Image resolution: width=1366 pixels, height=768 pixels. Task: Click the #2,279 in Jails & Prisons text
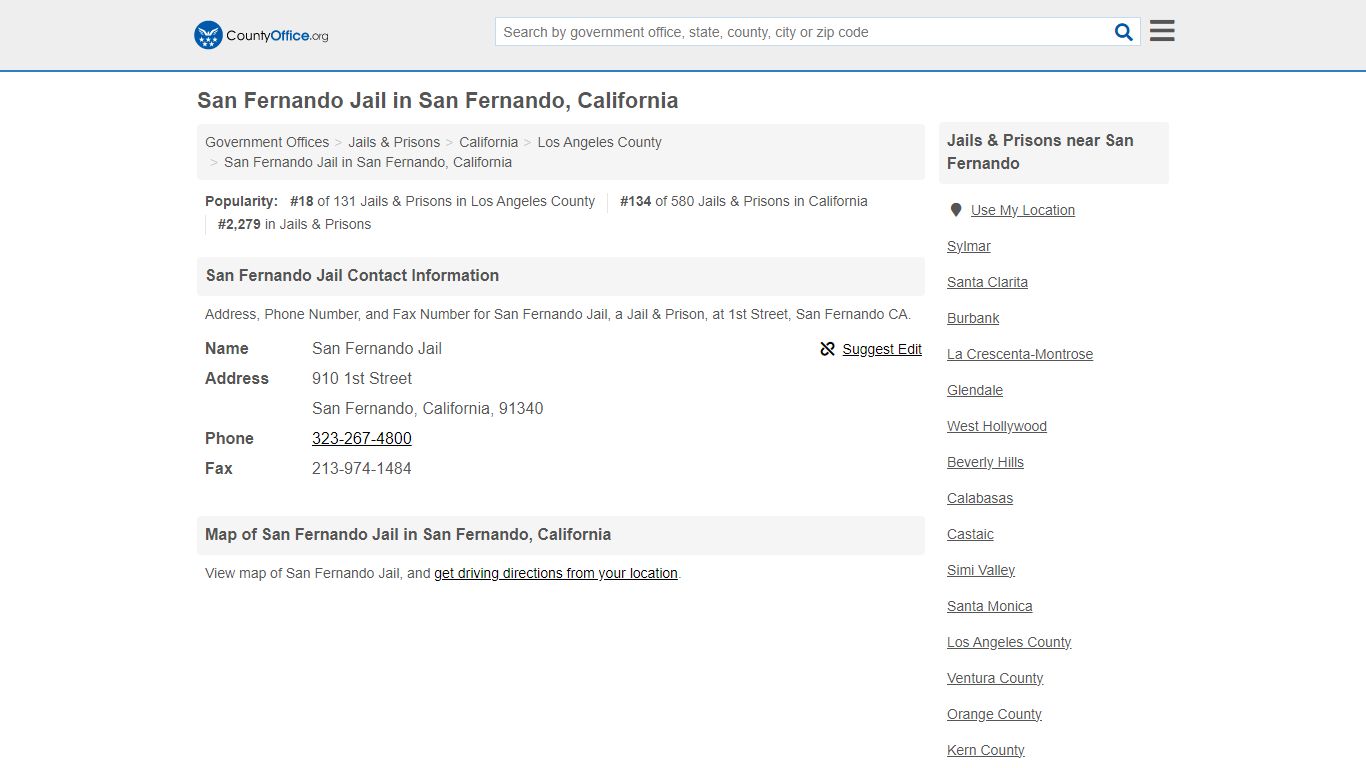click(294, 224)
